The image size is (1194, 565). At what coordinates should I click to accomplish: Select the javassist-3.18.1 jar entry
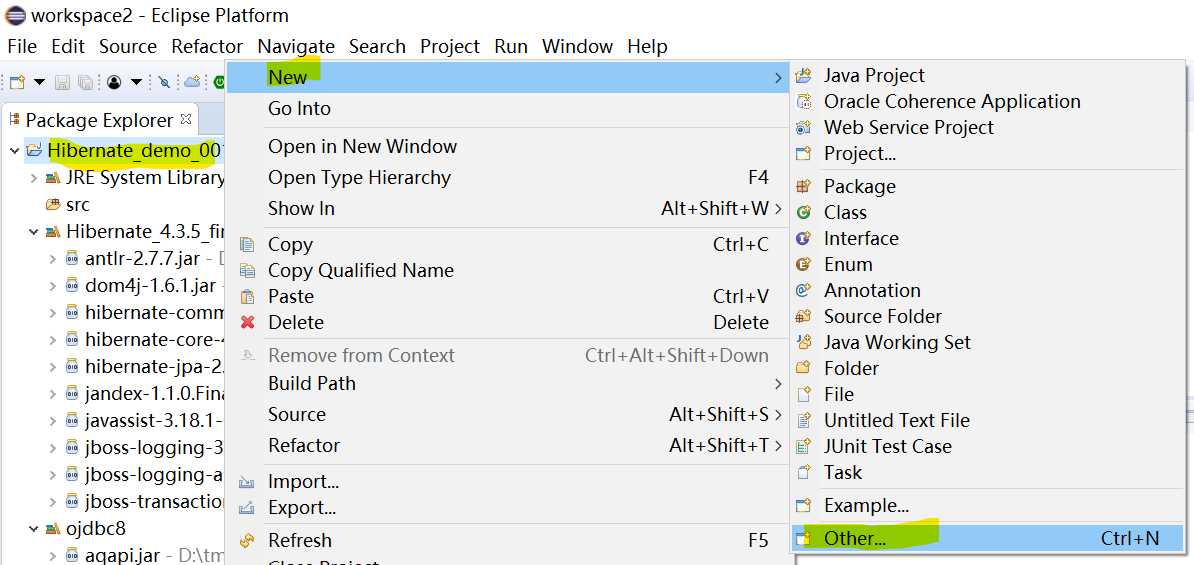tap(145, 420)
